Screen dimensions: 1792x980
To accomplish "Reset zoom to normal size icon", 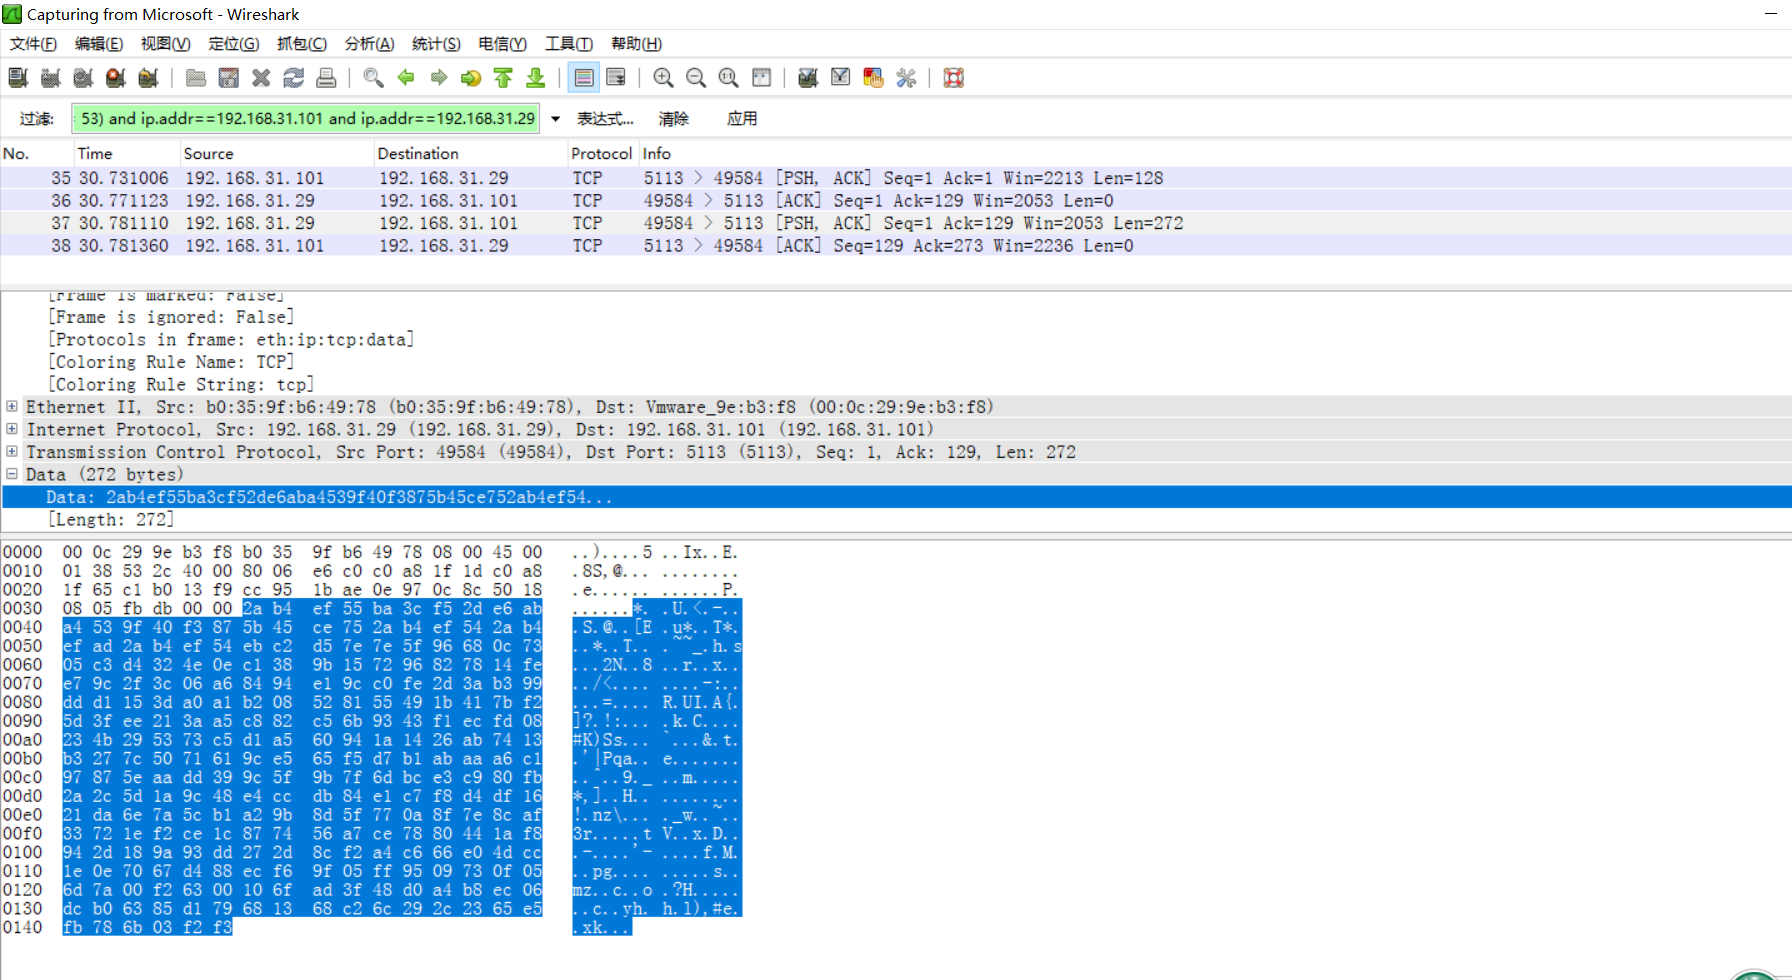I will pos(728,78).
